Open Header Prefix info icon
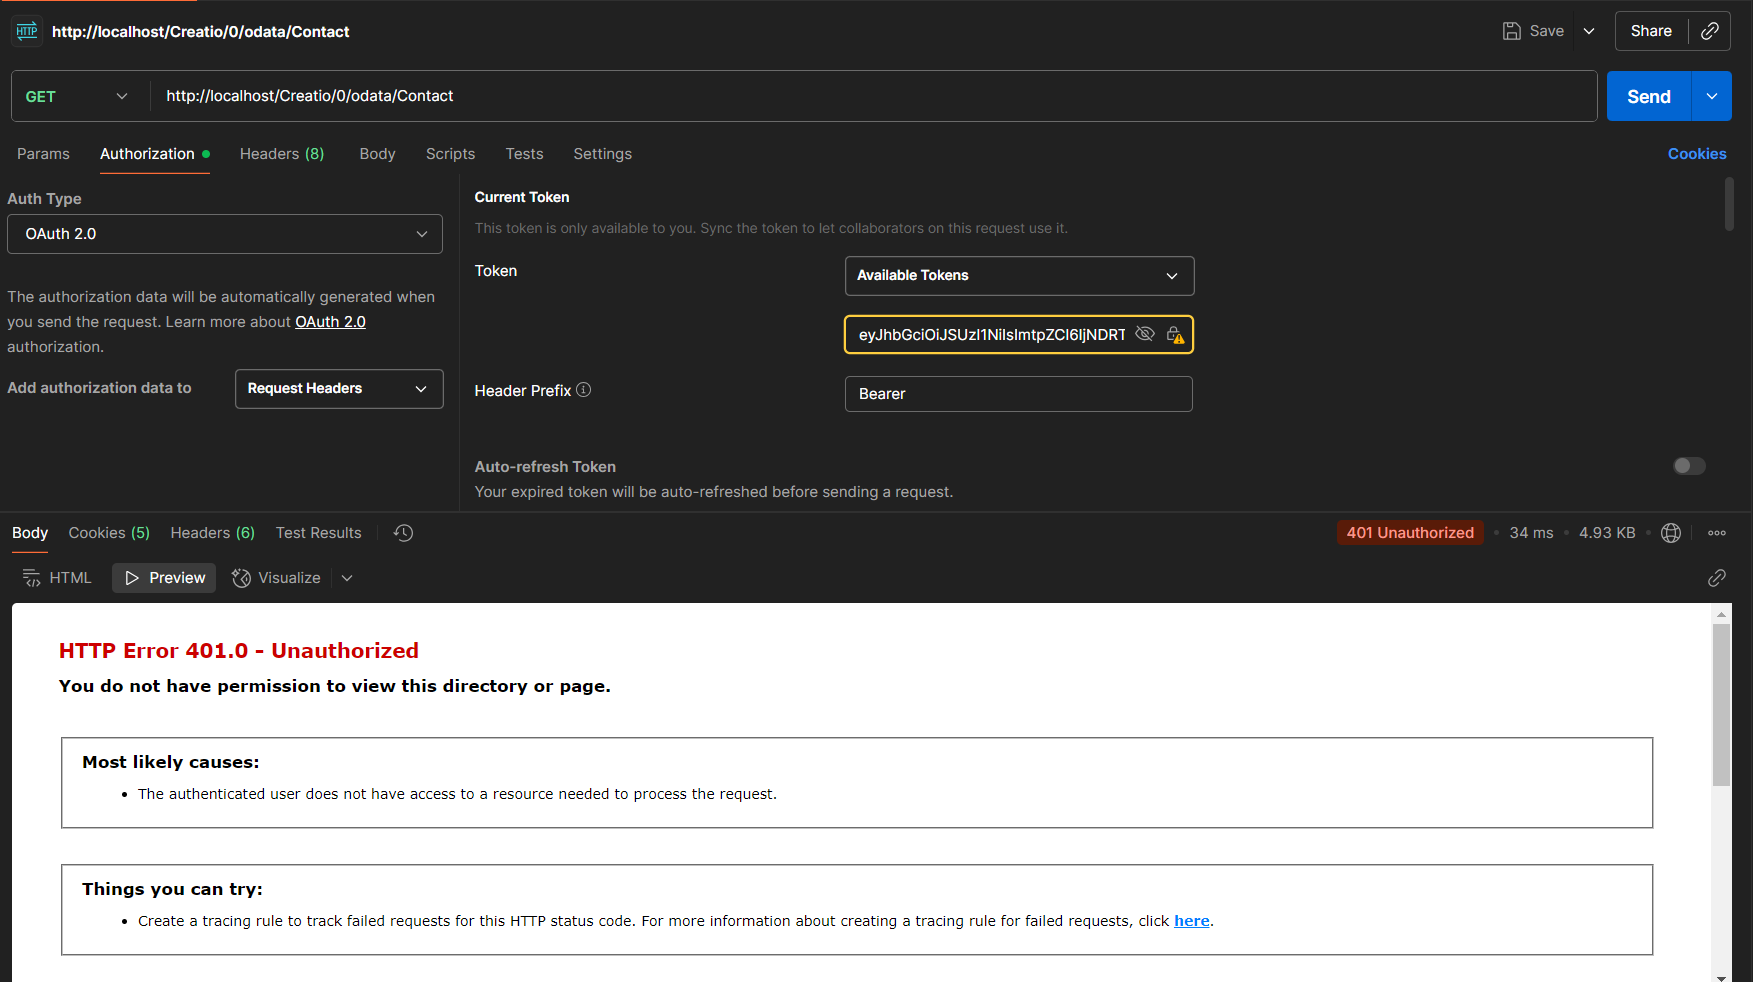Viewport: 1753px width, 982px height. [x=584, y=390]
